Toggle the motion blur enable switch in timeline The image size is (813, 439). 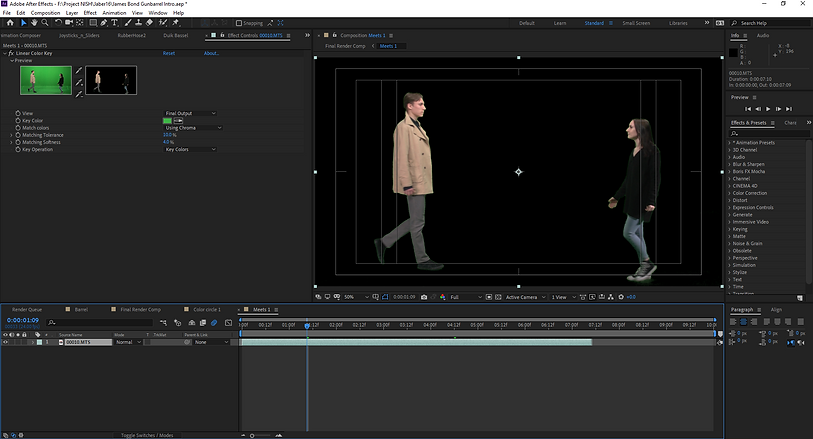[x=214, y=323]
